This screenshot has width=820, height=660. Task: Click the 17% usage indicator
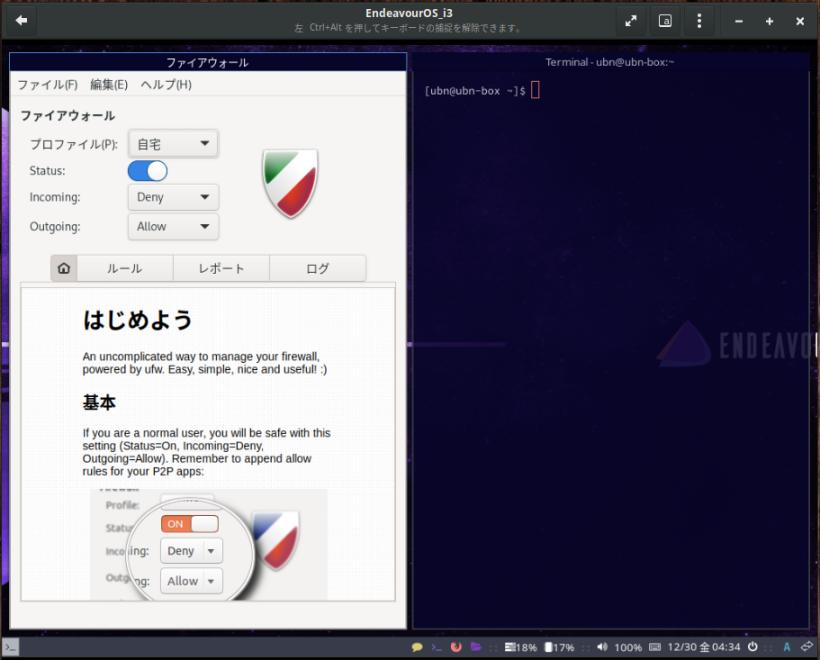tap(560, 647)
